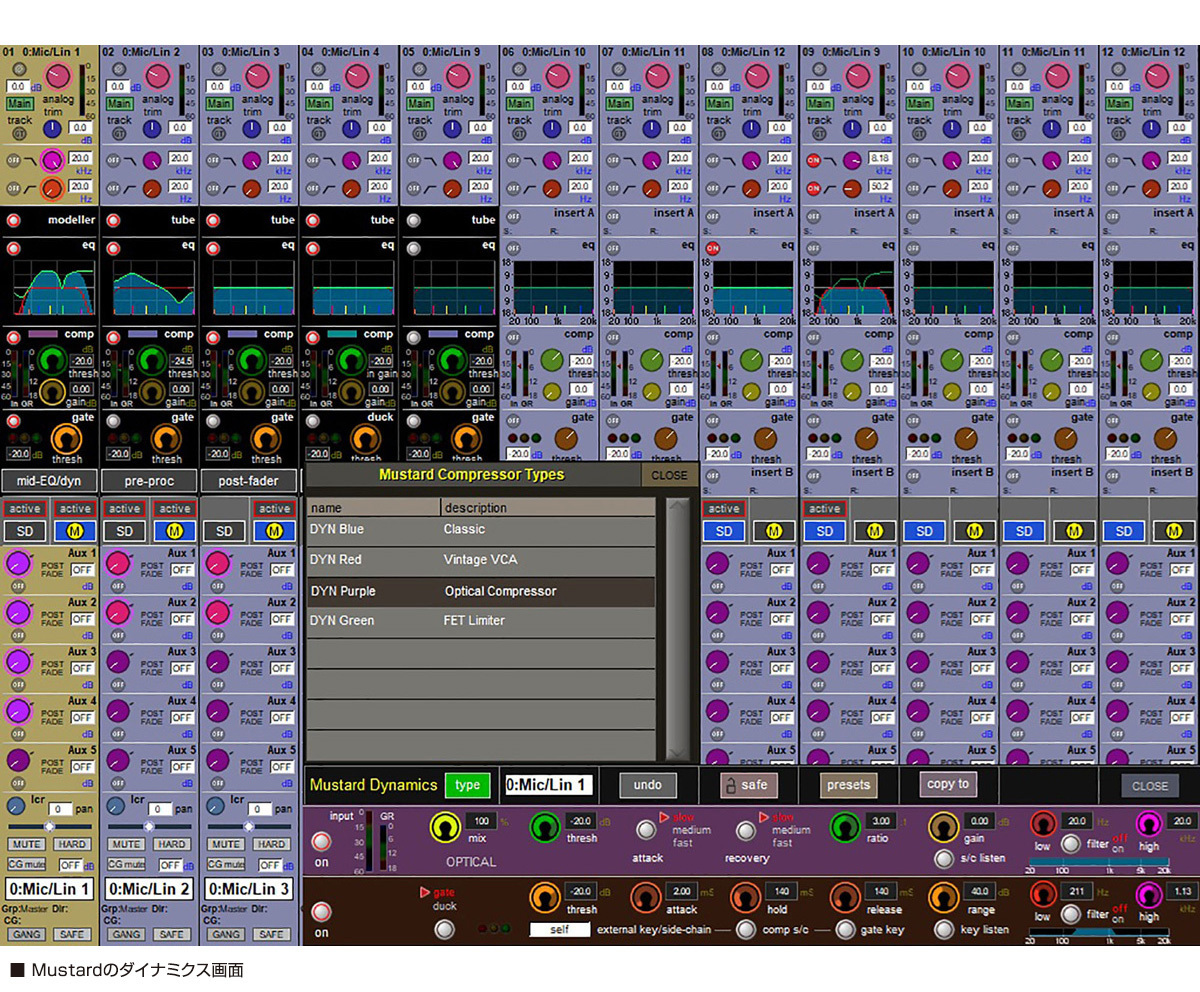Image resolution: width=1200 pixels, height=992 pixels.
Task: Toggle the Mustard compressor on button
Action: point(321,843)
